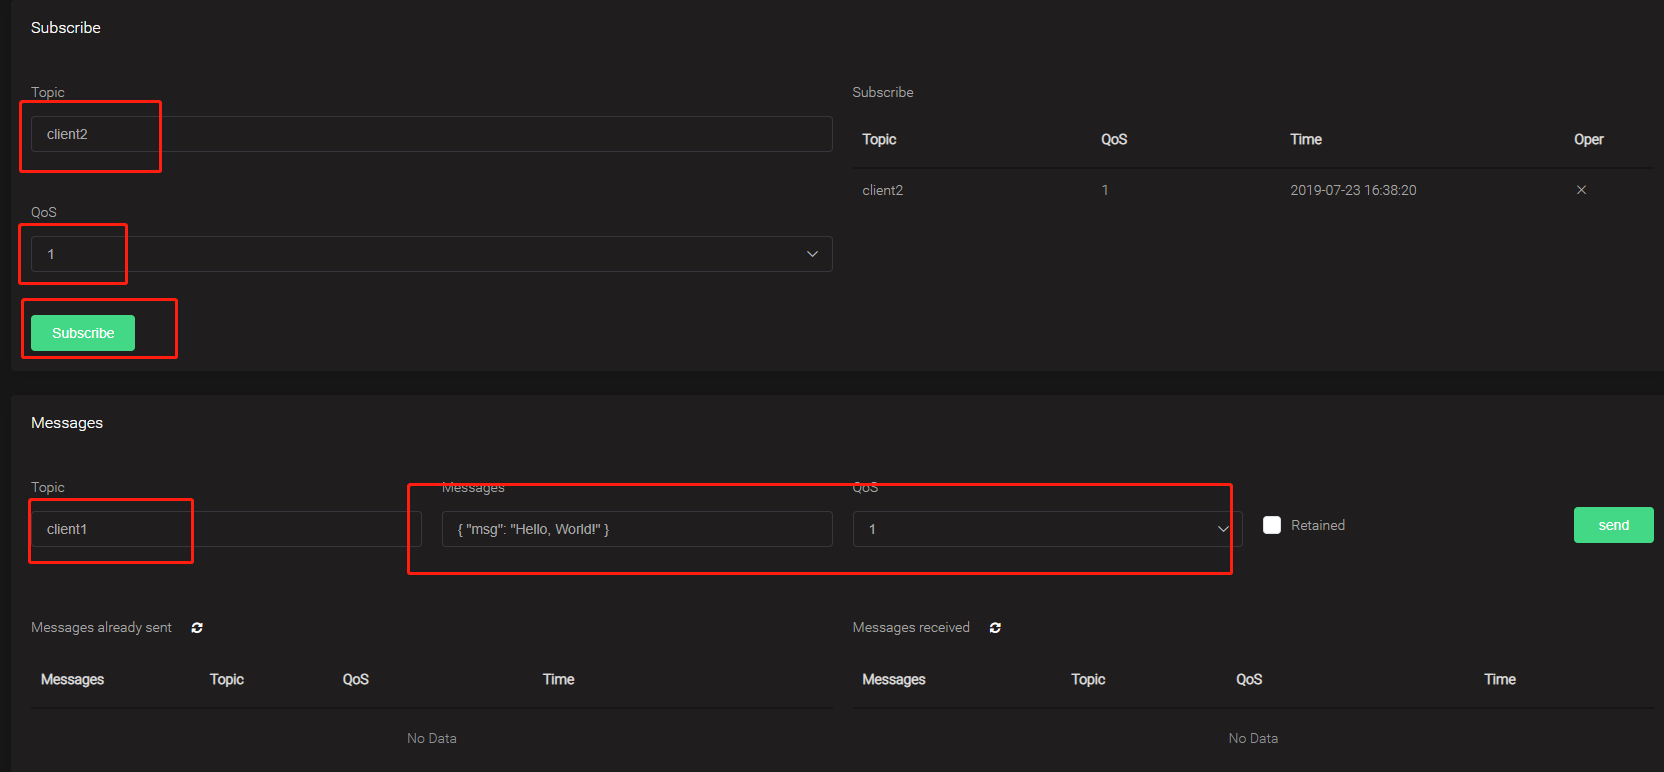1664x772 pixels.
Task: Click No Data under Messages received
Action: tap(1253, 738)
